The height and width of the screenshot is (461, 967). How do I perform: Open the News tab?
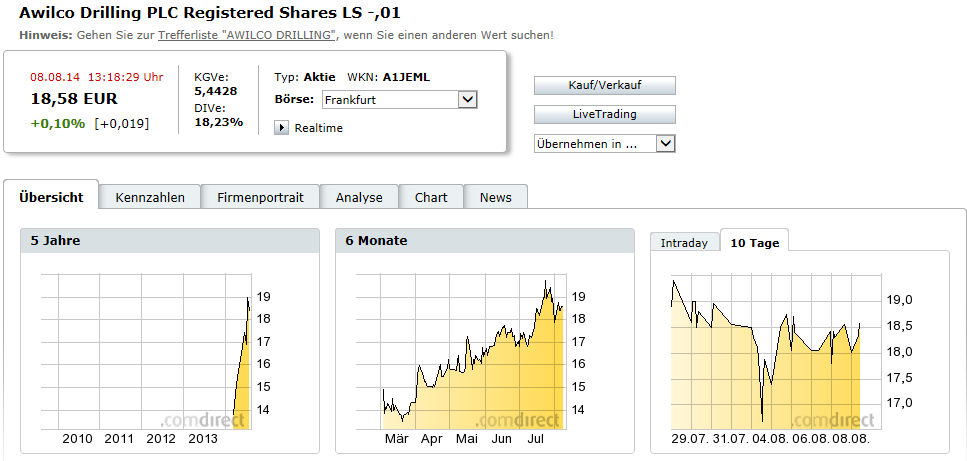coord(495,197)
